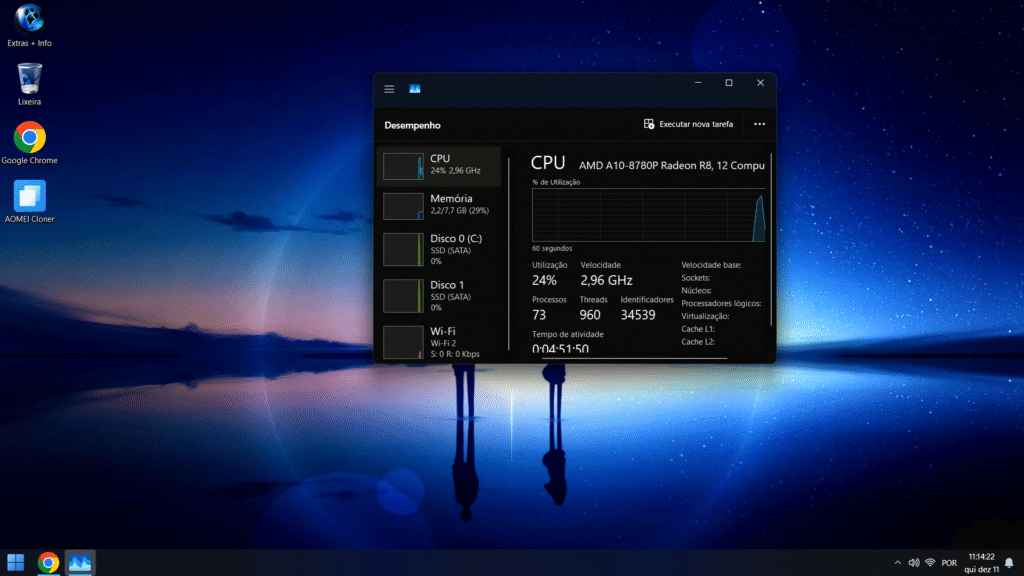The width and height of the screenshot is (1024, 576).
Task: Open the Windows Start menu
Action: coord(16,563)
